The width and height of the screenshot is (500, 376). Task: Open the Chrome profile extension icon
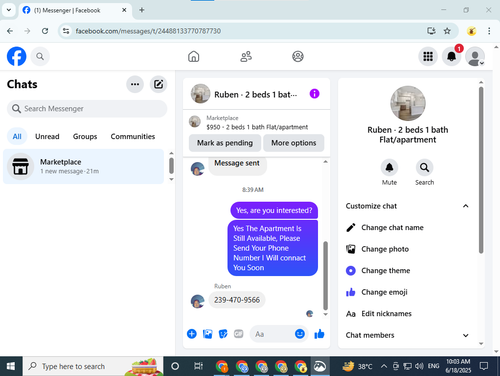click(x=471, y=31)
